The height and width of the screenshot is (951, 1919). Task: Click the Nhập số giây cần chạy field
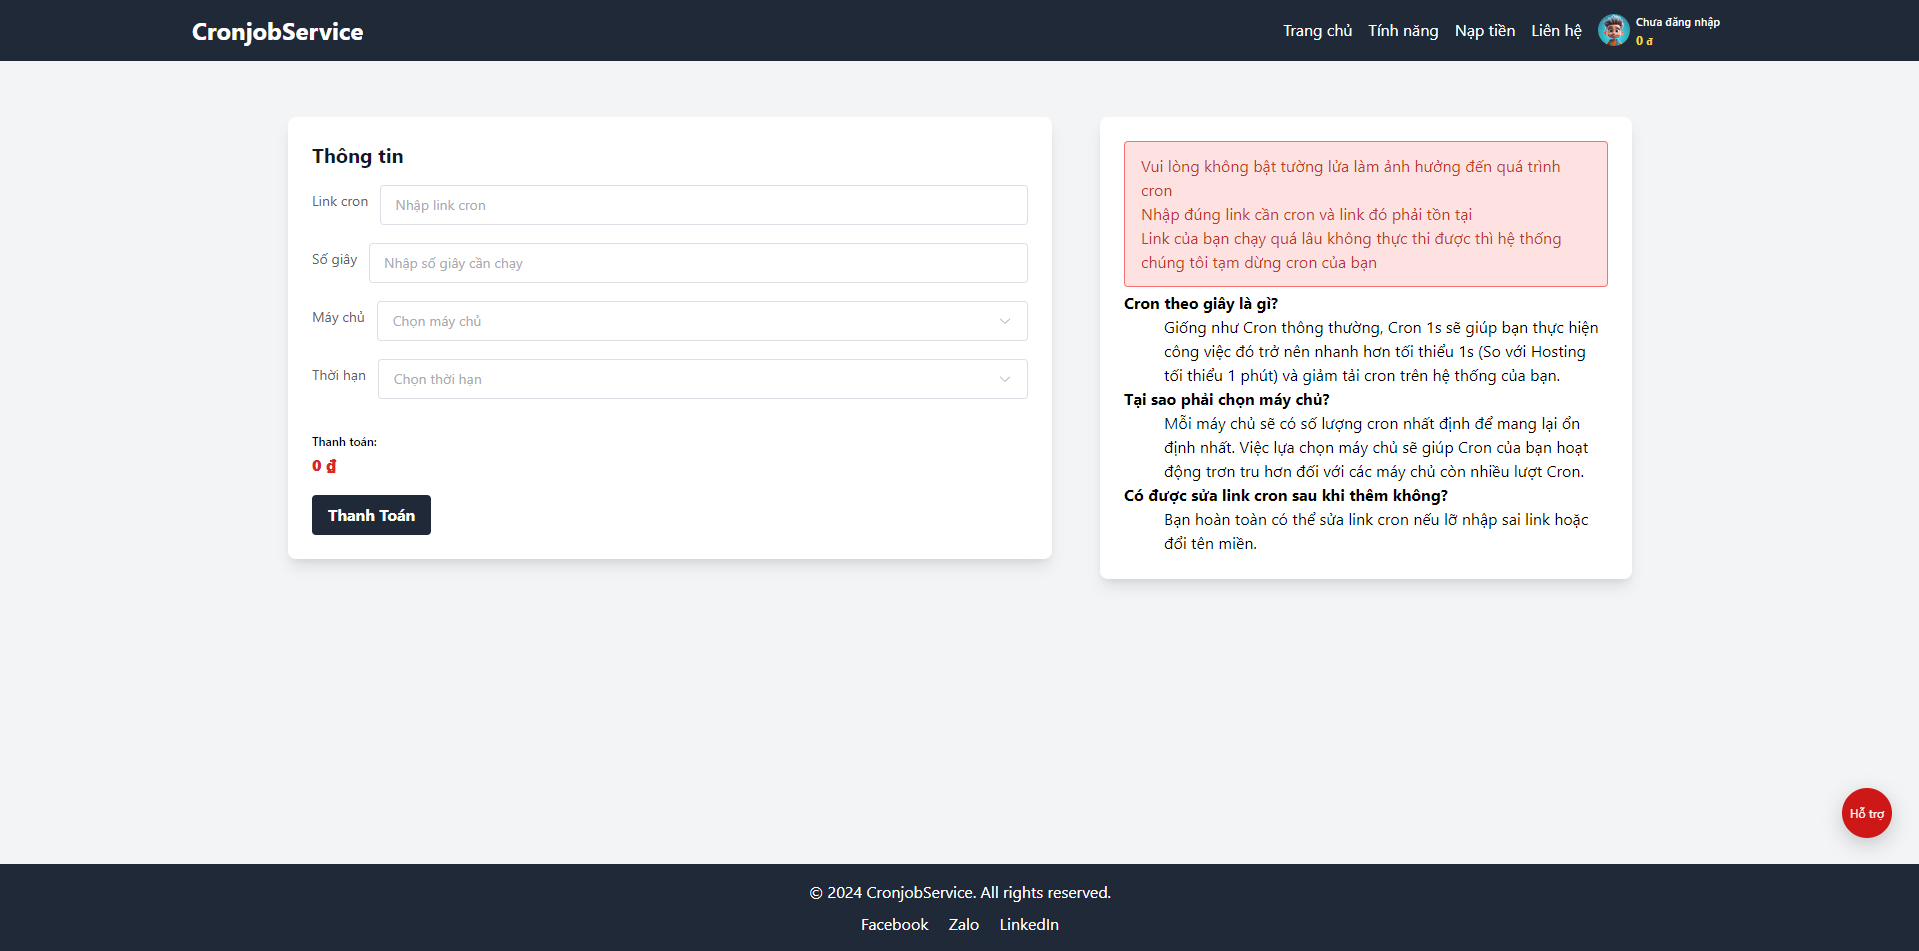click(698, 263)
